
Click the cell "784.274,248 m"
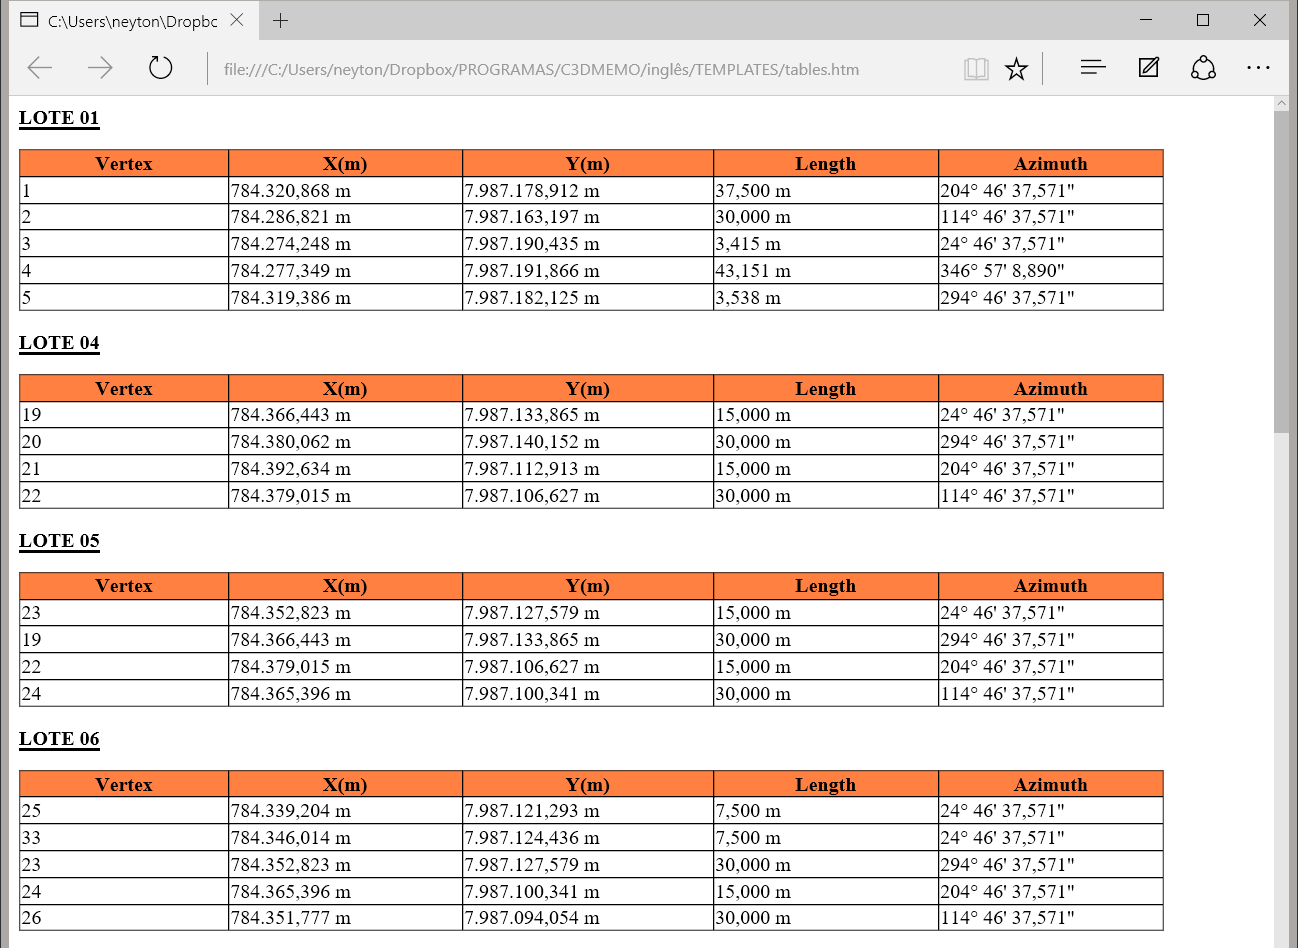click(x=345, y=244)
